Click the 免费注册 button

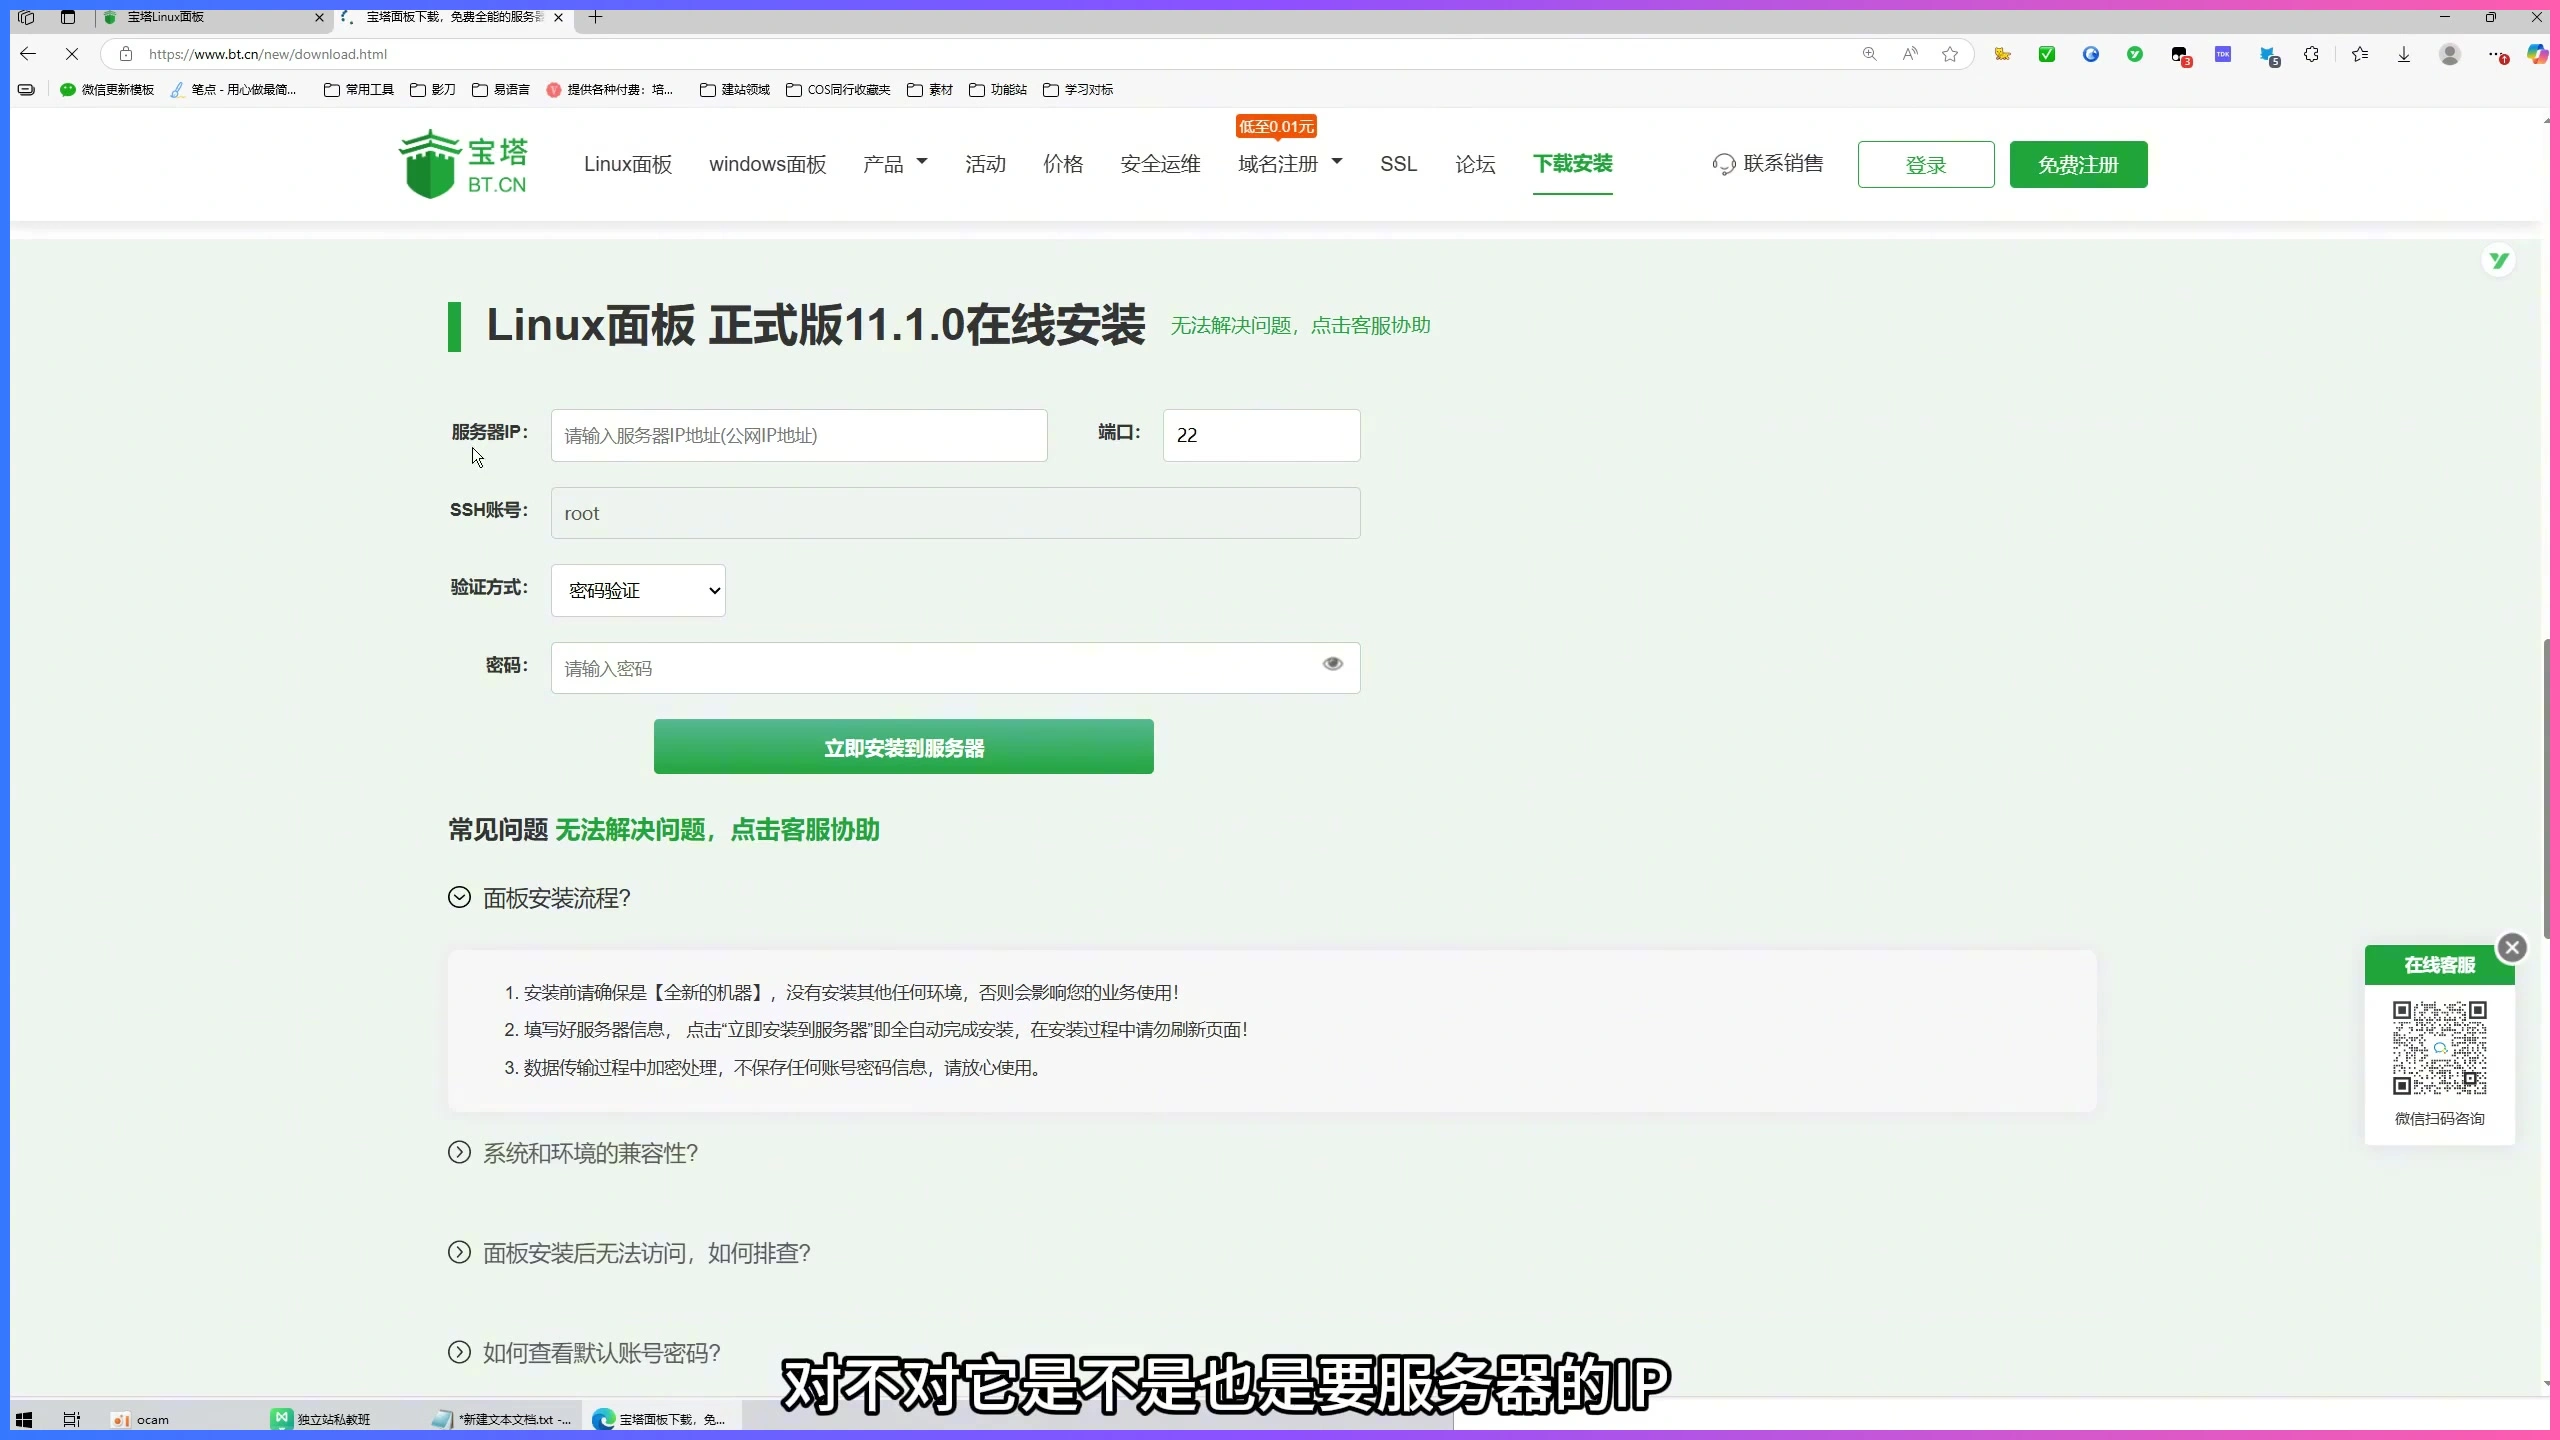(2078, 165)
